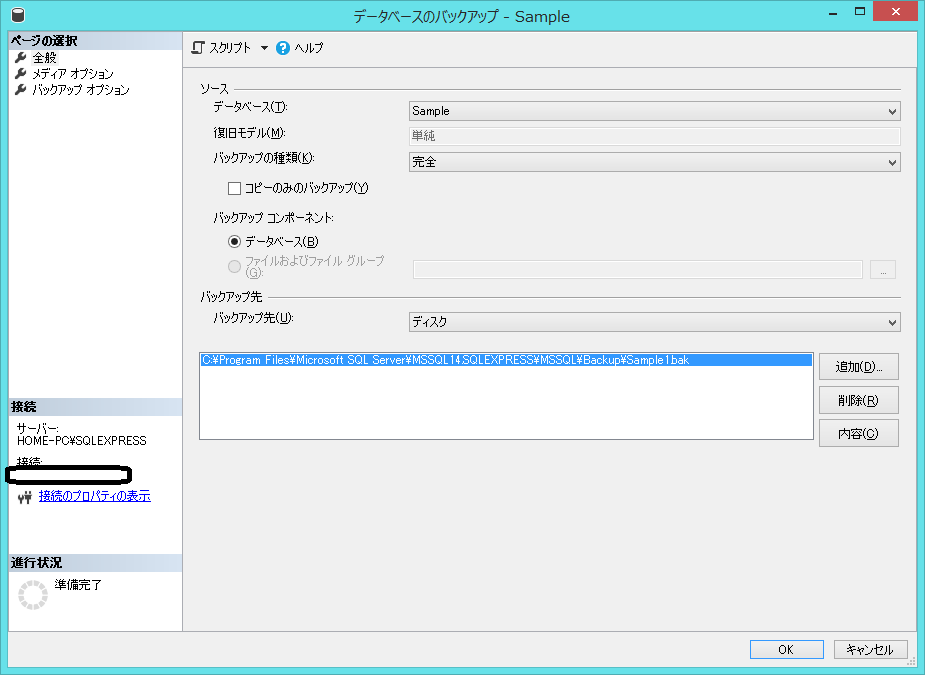Click the ellipsis browse button for file groups
The image size is (925, 675).
click(x=883, y=269)
